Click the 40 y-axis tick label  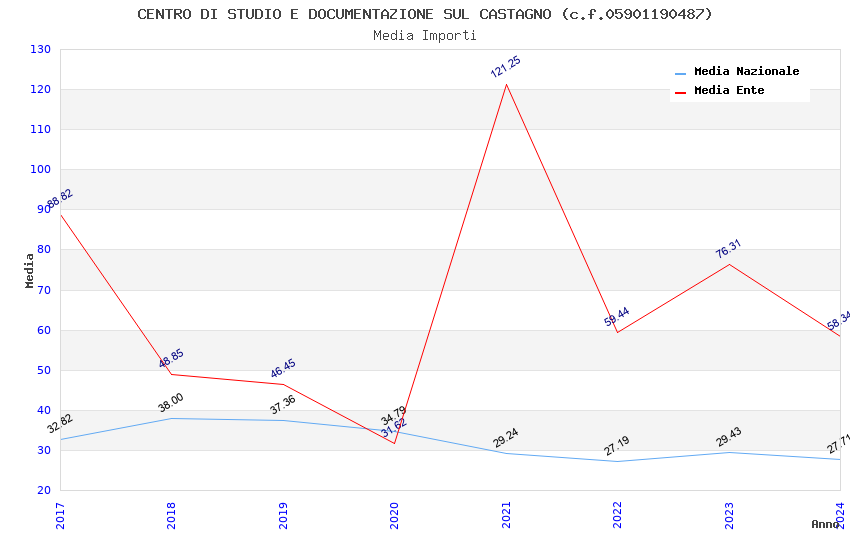coord(44,410)
